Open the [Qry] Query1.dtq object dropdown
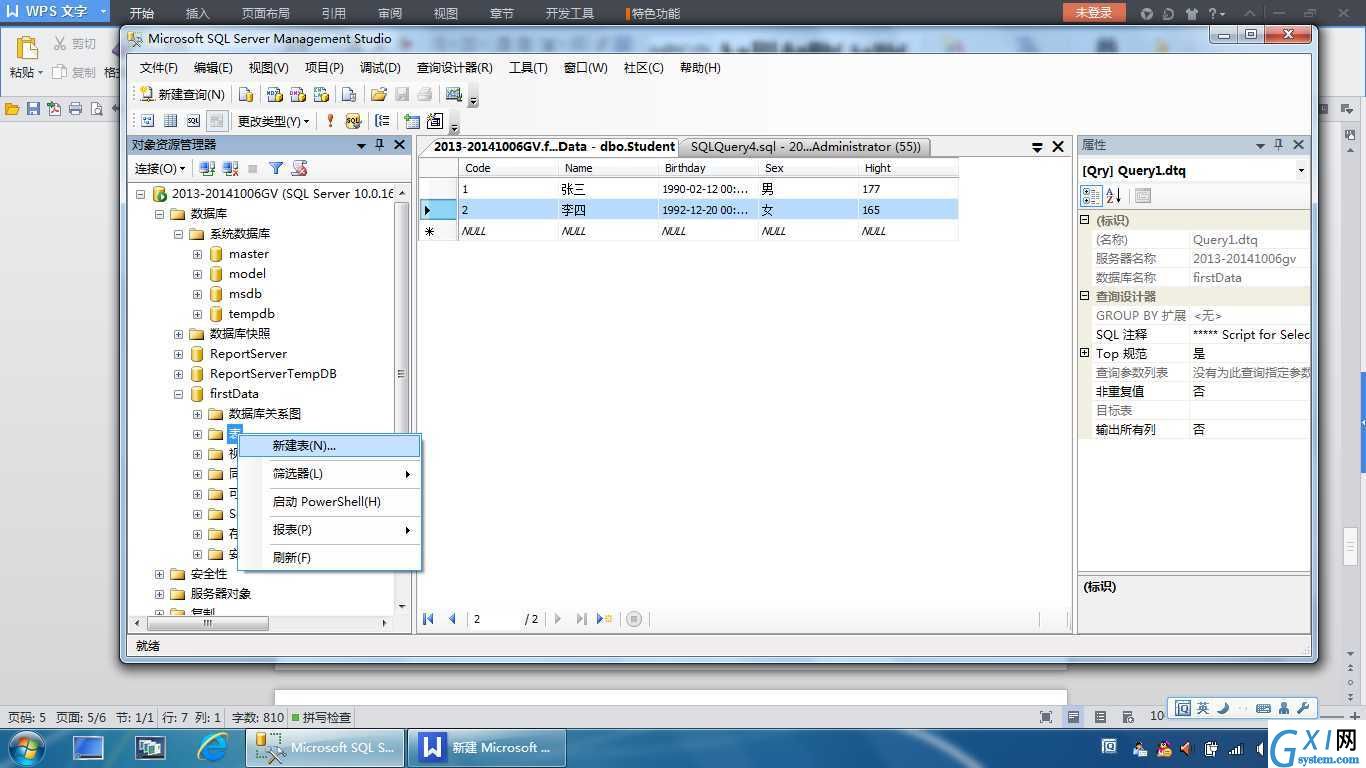This screenshot has height=768, width=1366. pos(1301,171)
